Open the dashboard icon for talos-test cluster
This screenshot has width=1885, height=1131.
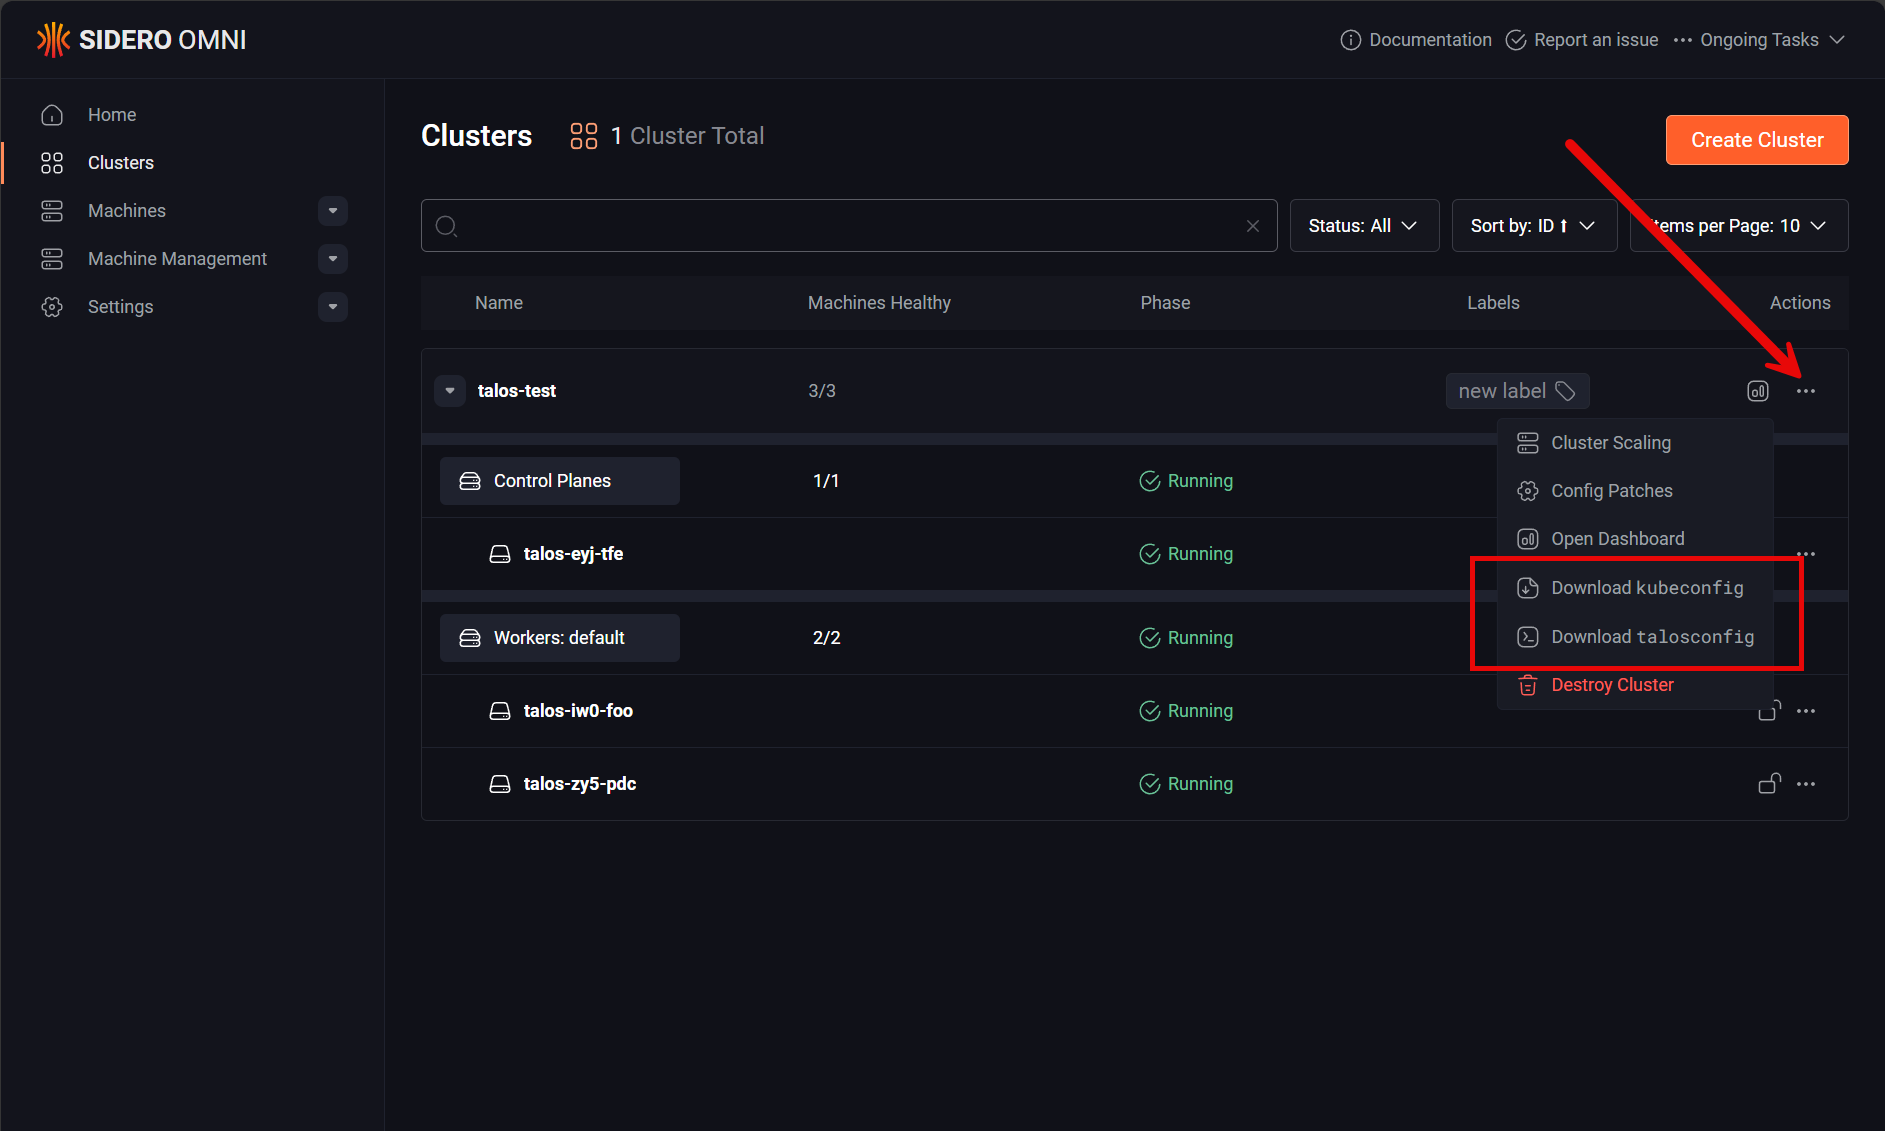(x=1758, y=390)
